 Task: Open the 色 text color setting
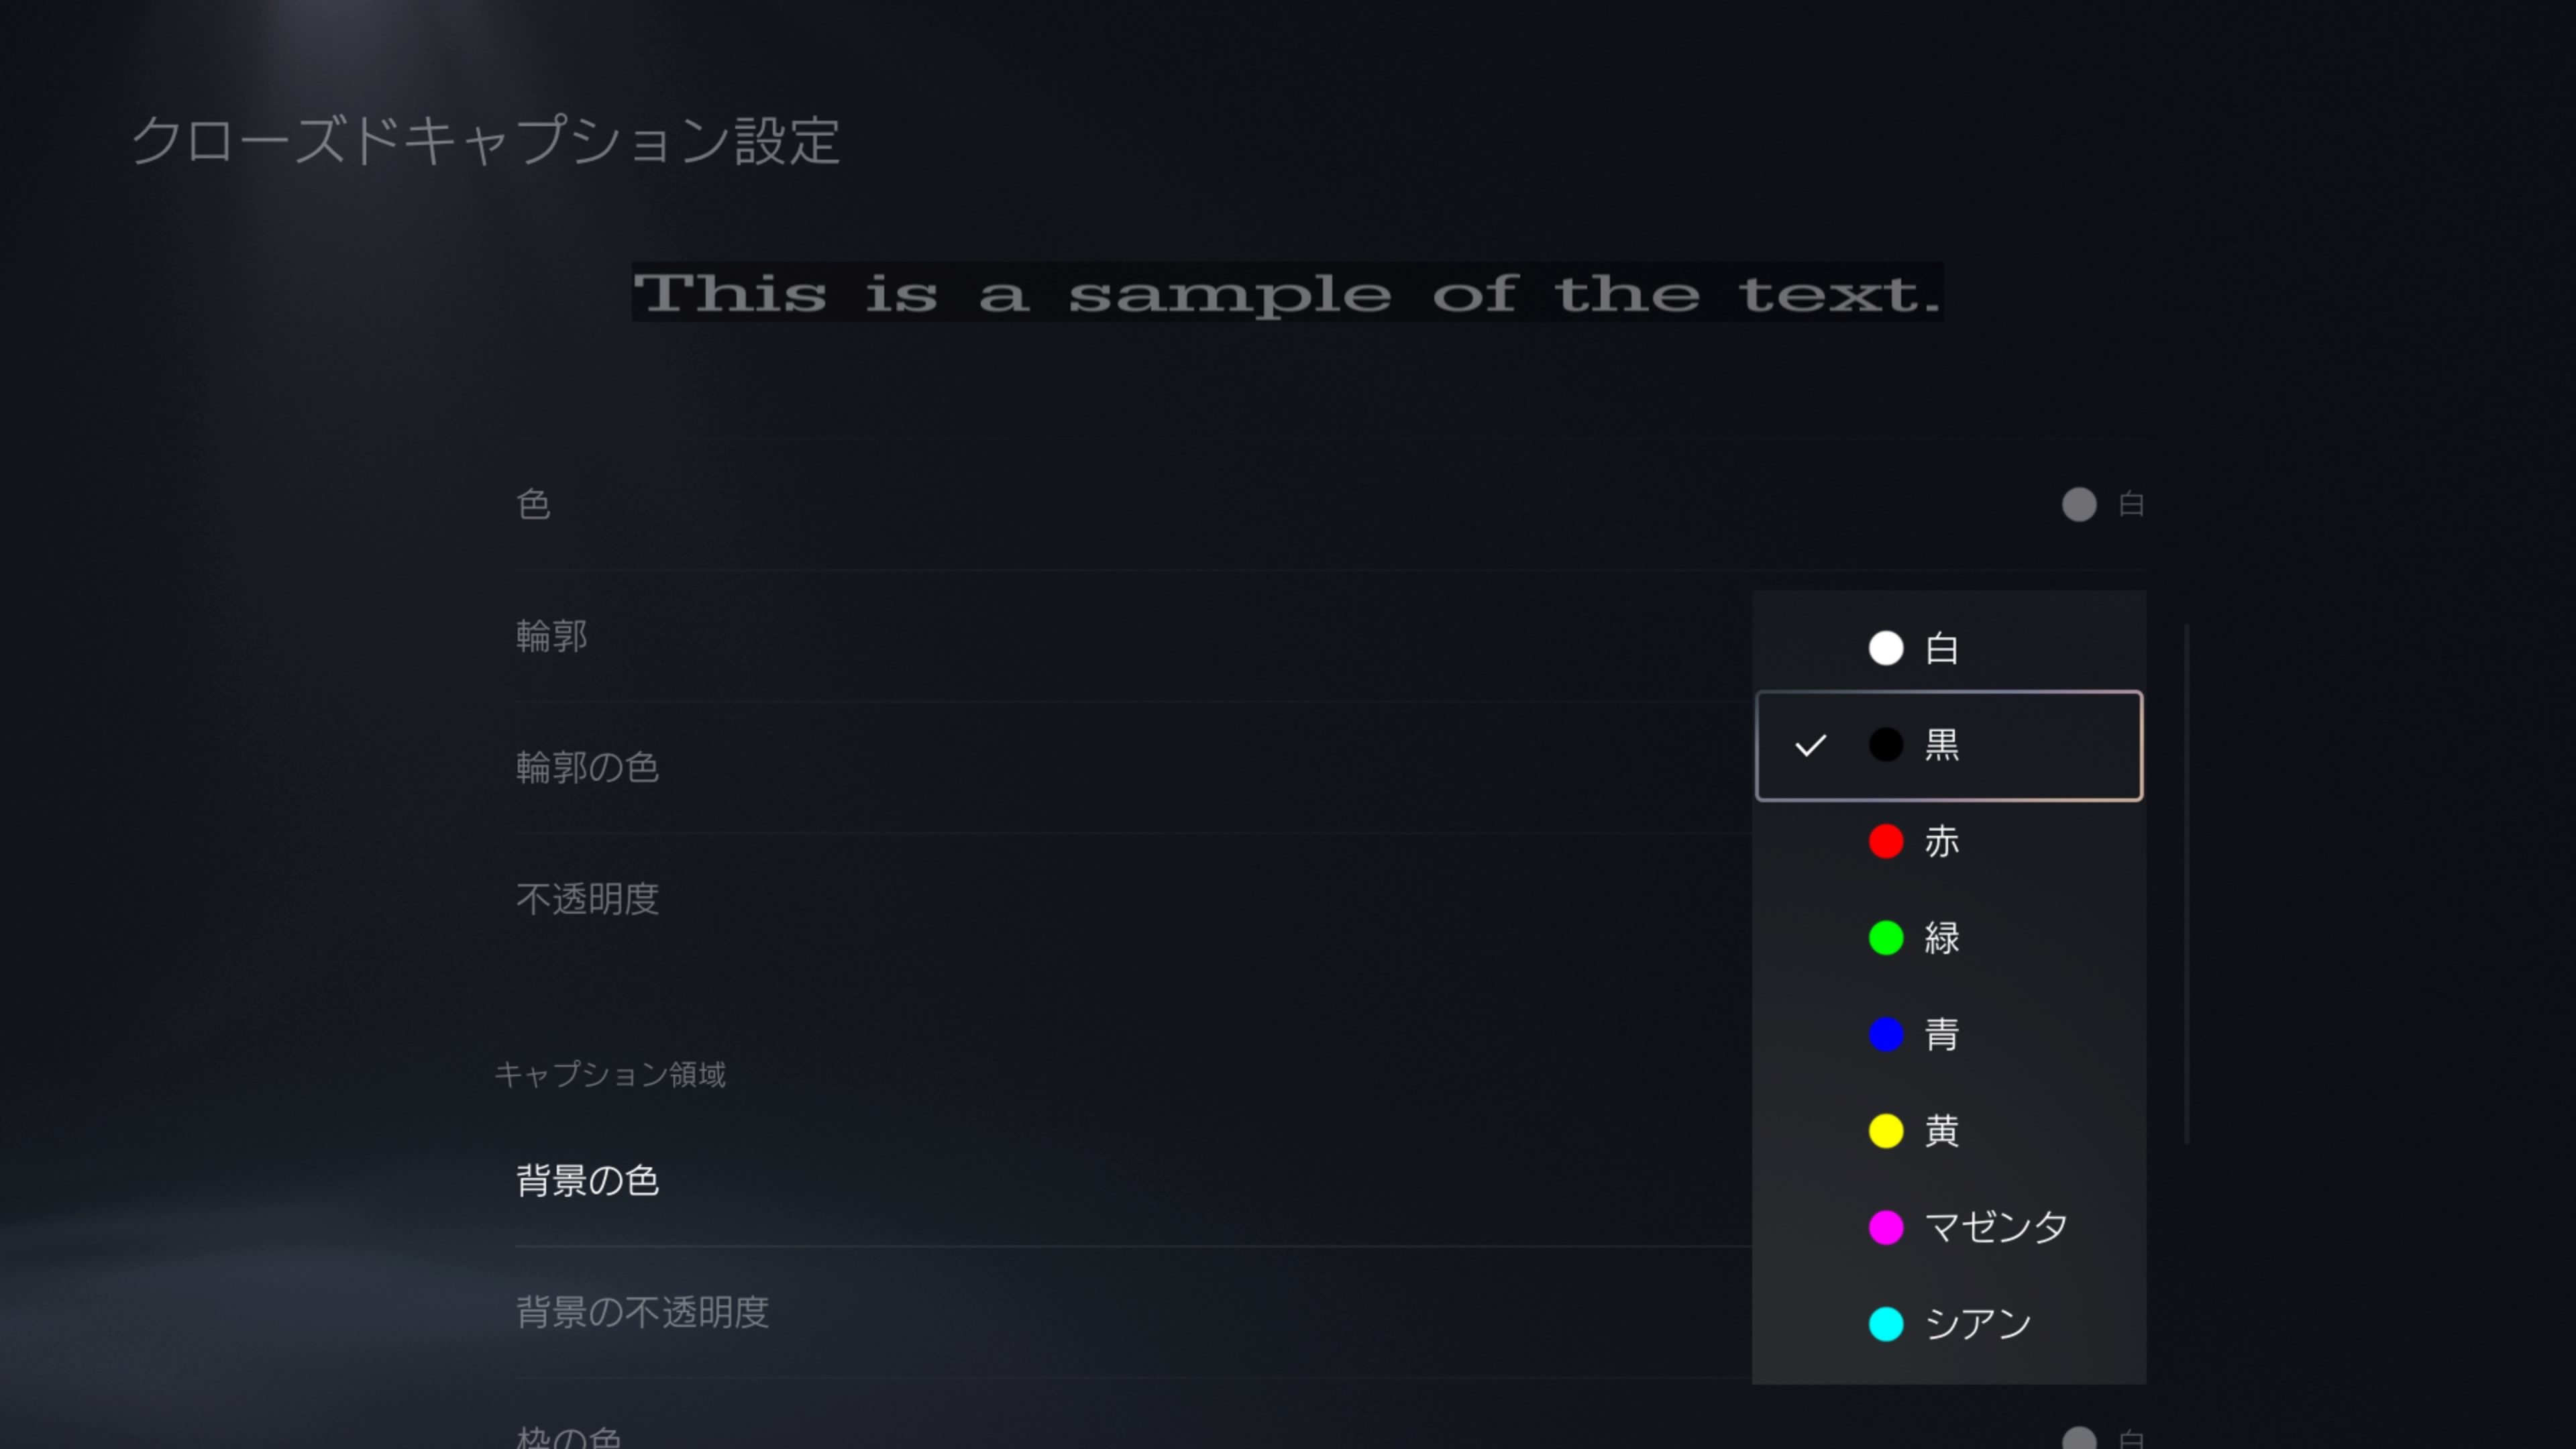pyautogui.click(x=533, y=504)
